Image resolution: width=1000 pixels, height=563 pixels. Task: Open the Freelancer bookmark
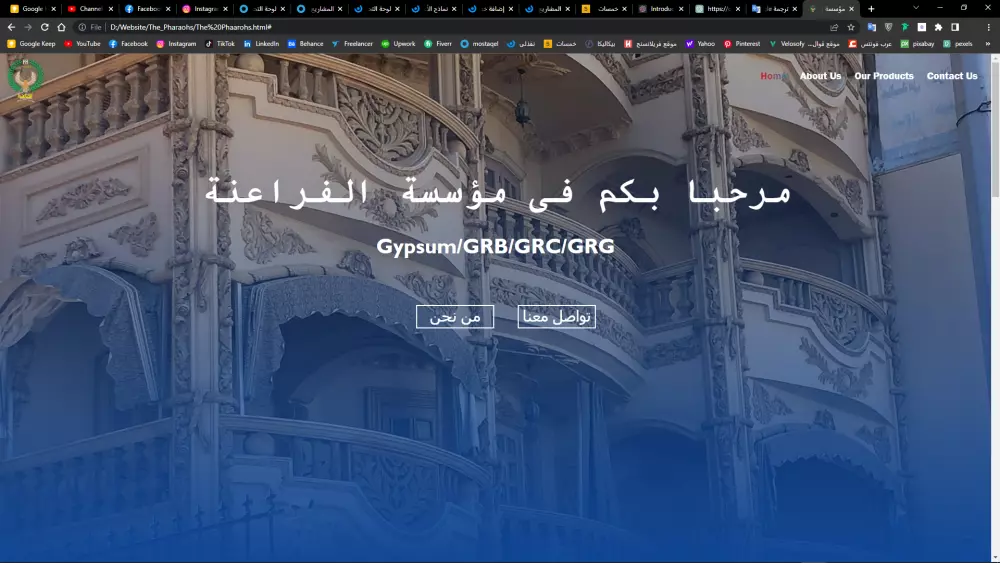point(352,44)
